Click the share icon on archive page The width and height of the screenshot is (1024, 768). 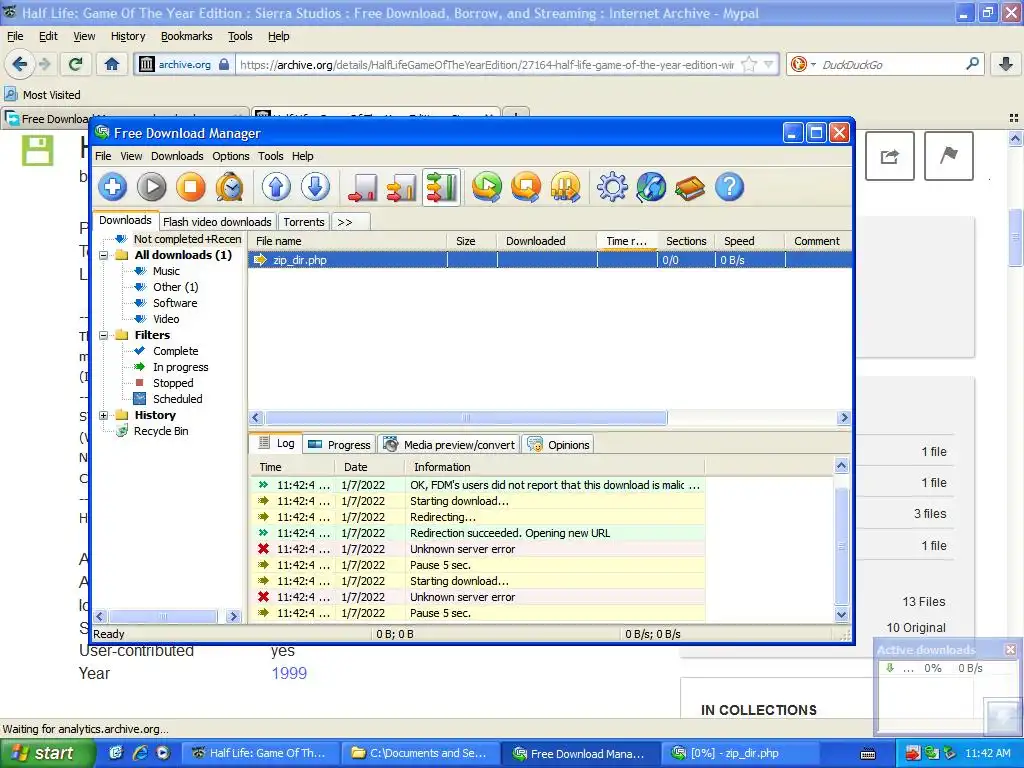889,156
